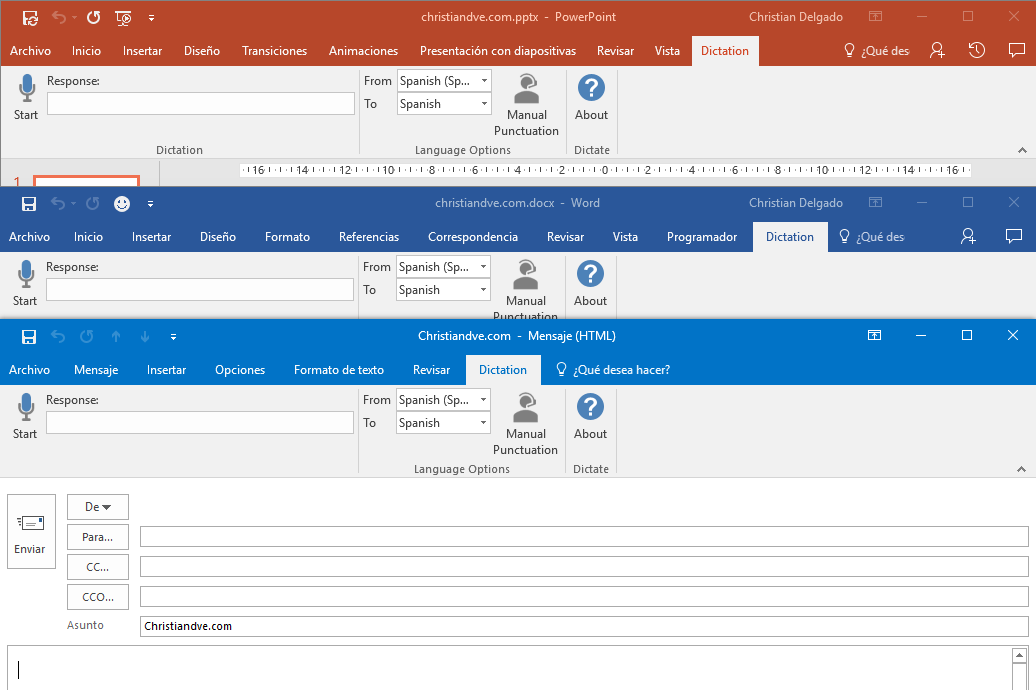Viewport: 1036px width, 690px height.
Task: Toggle Manual Punctuation in Word
Action: [525, 288]
